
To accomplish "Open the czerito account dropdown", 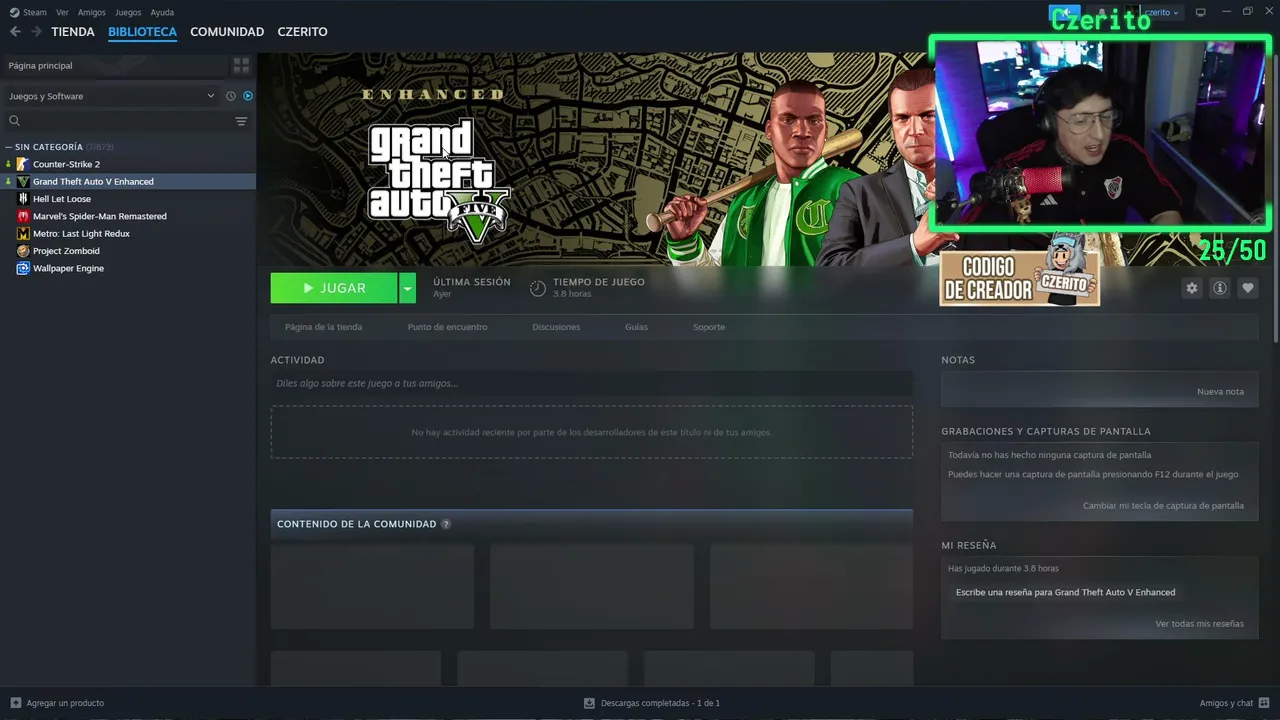I will click(1161, 12).
